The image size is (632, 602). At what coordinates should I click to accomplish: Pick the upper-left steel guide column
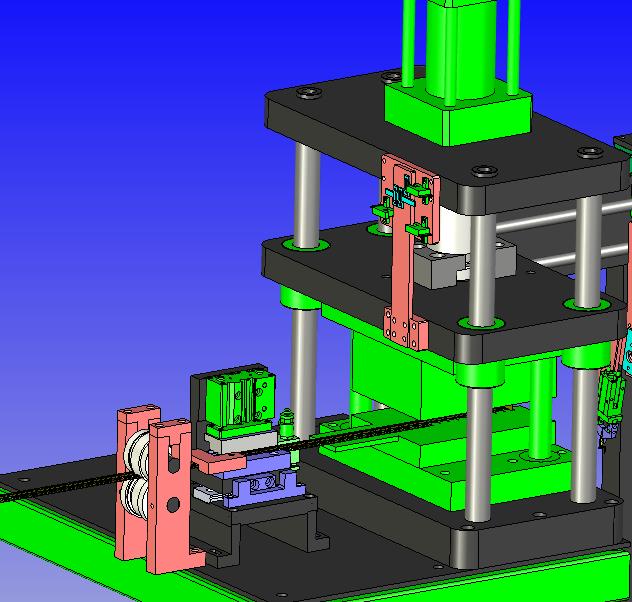click(x=306, y=196)
